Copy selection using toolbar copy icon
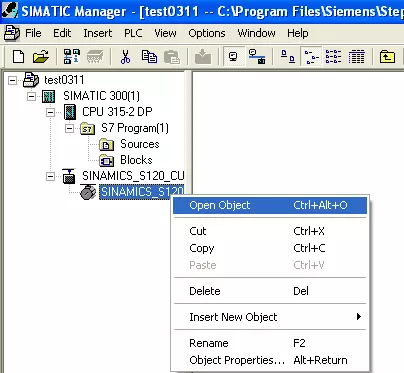 pyautogui.click(x=149, y=56)
